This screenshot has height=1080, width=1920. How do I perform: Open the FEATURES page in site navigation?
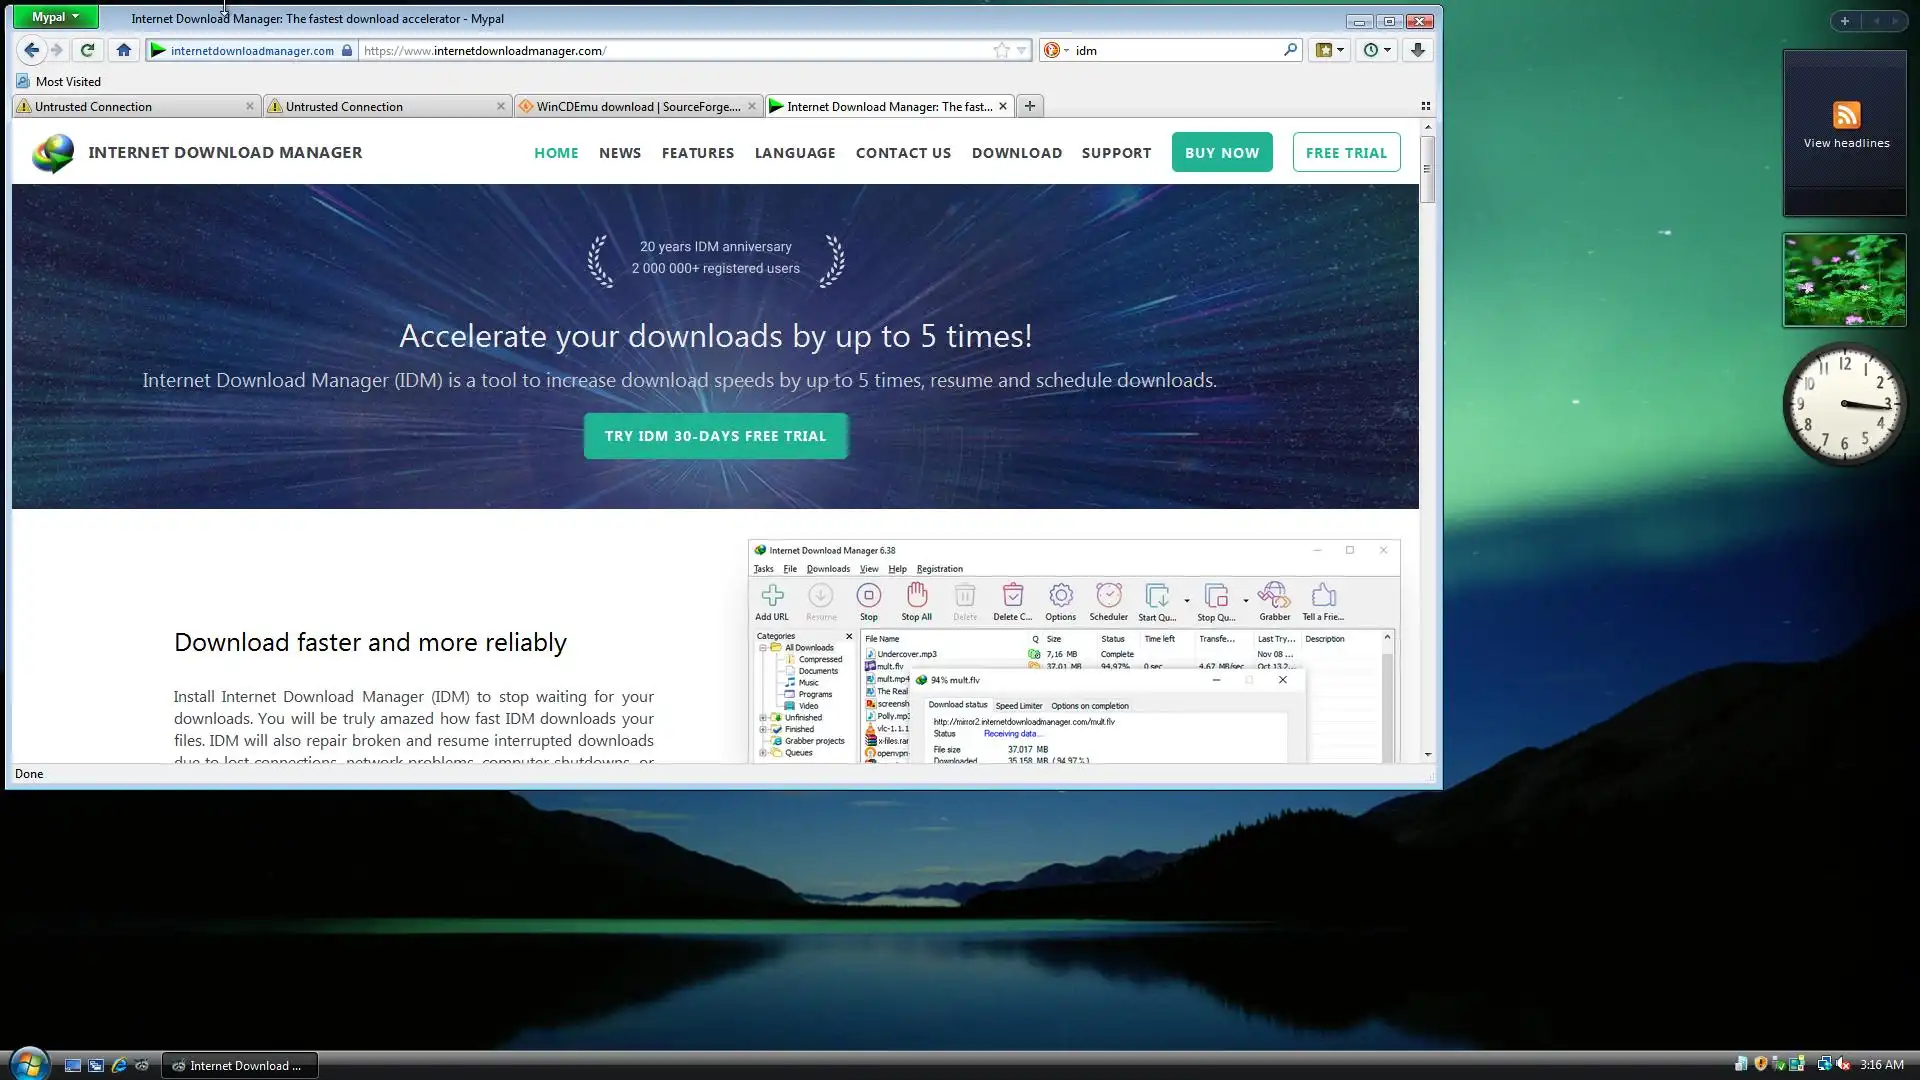point(697,153)
